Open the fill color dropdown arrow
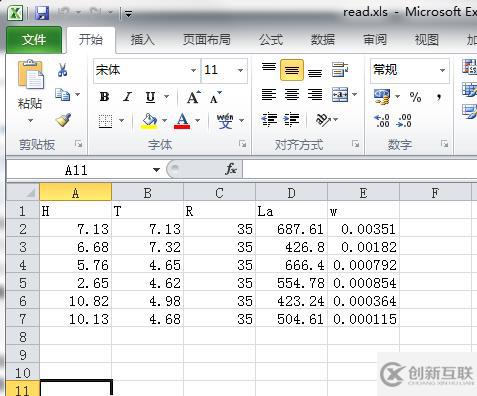 (x=165, y=120)
